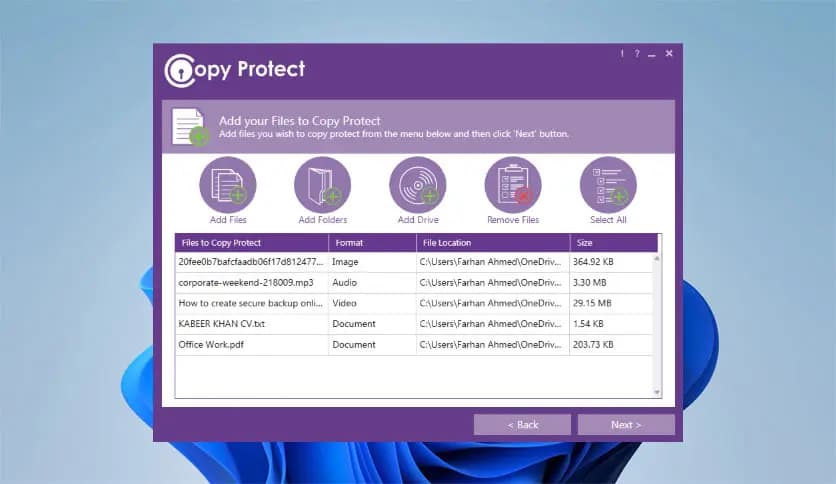Click the Copy Protect logo
The image size is (836, 484).
pos(235,70)
